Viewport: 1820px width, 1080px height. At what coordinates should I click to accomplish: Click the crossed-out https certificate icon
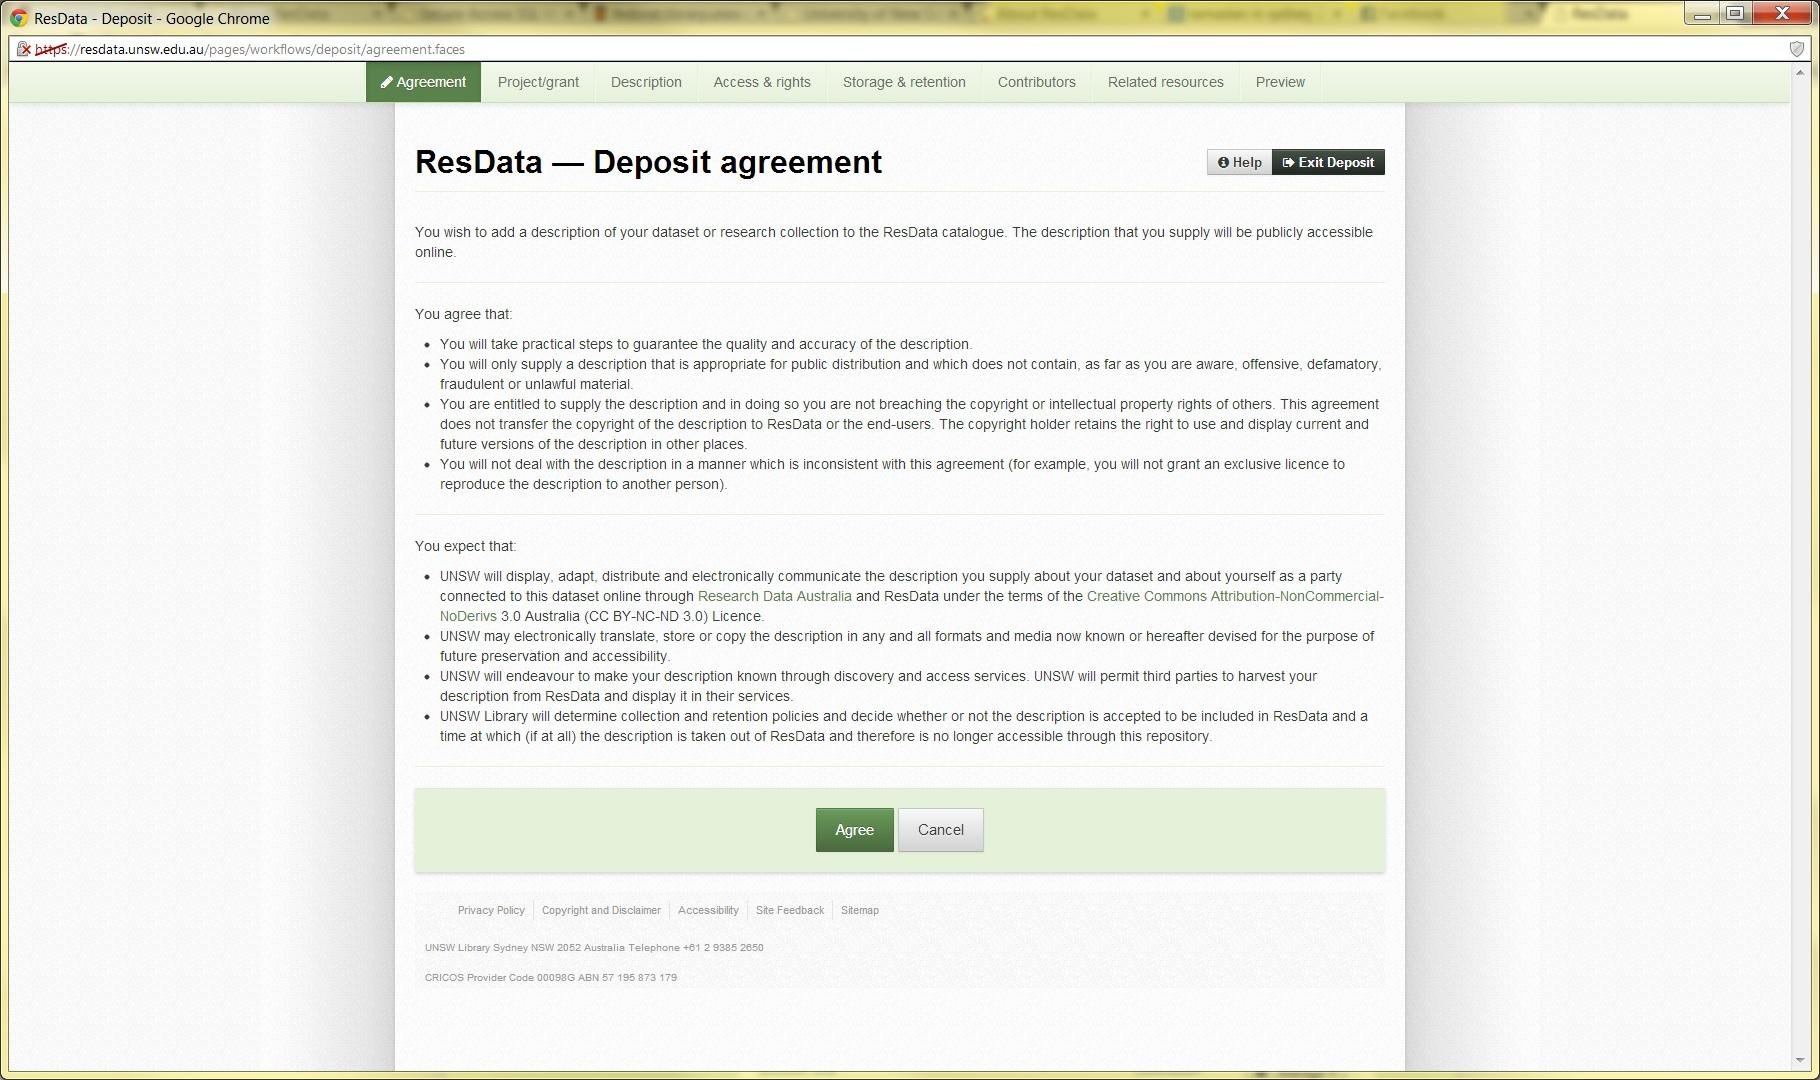coord(24,47)
